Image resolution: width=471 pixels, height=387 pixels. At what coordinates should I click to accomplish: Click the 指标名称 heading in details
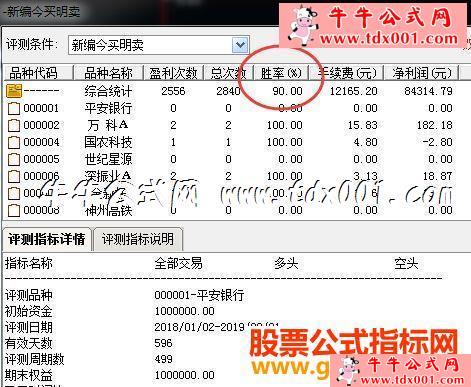(29, 263)
